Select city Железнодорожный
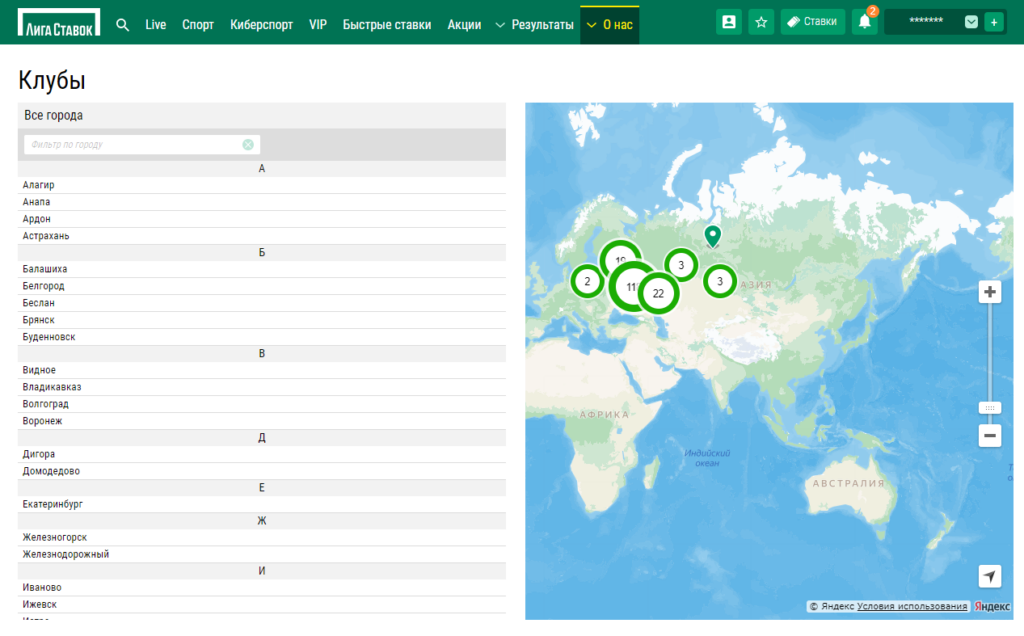Image resolution: width=1024 pixels, height=636 pixels. click(262, 554)
